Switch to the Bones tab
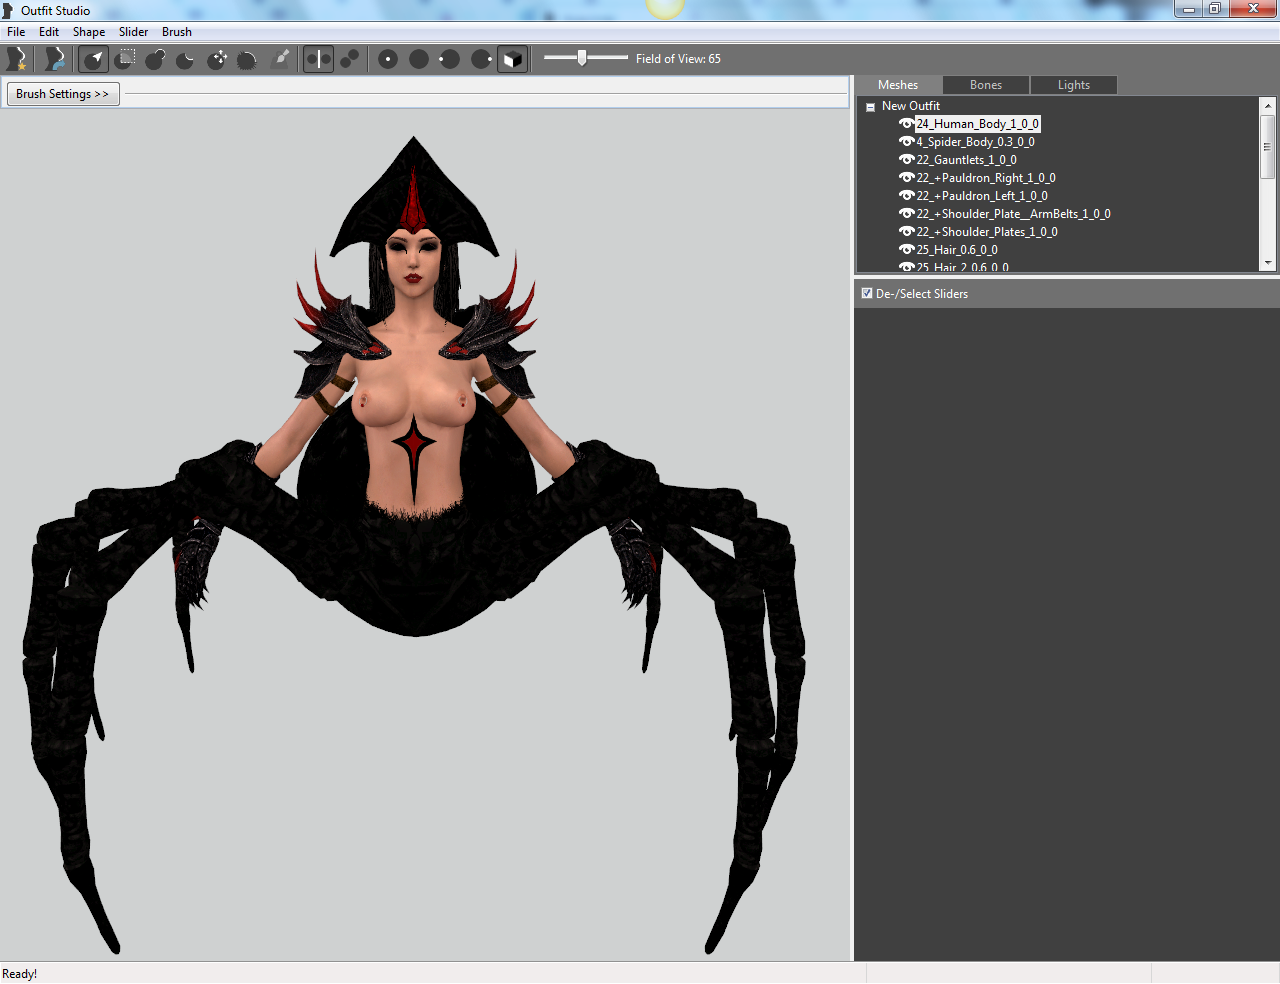The height and width of the screenshot is (984, 1280). (985, 85)
